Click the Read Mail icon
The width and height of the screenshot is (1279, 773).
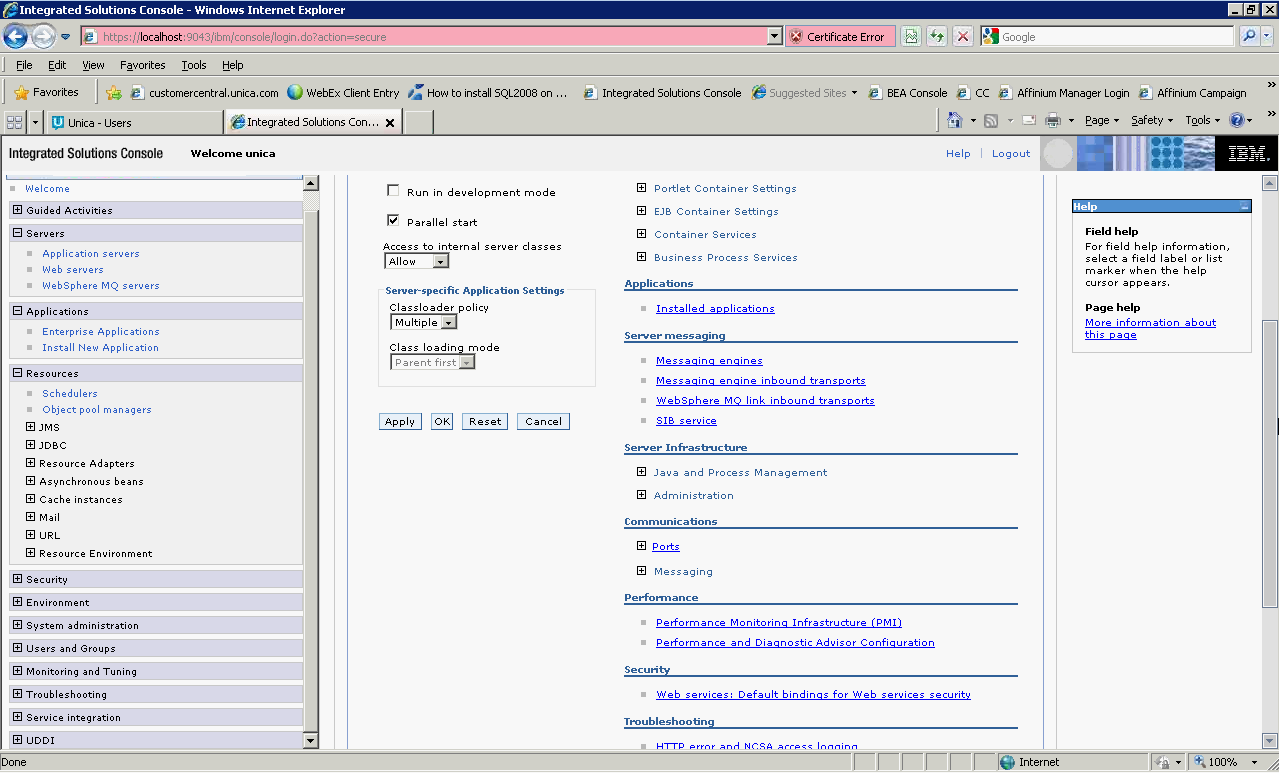tap(1027, 120)
